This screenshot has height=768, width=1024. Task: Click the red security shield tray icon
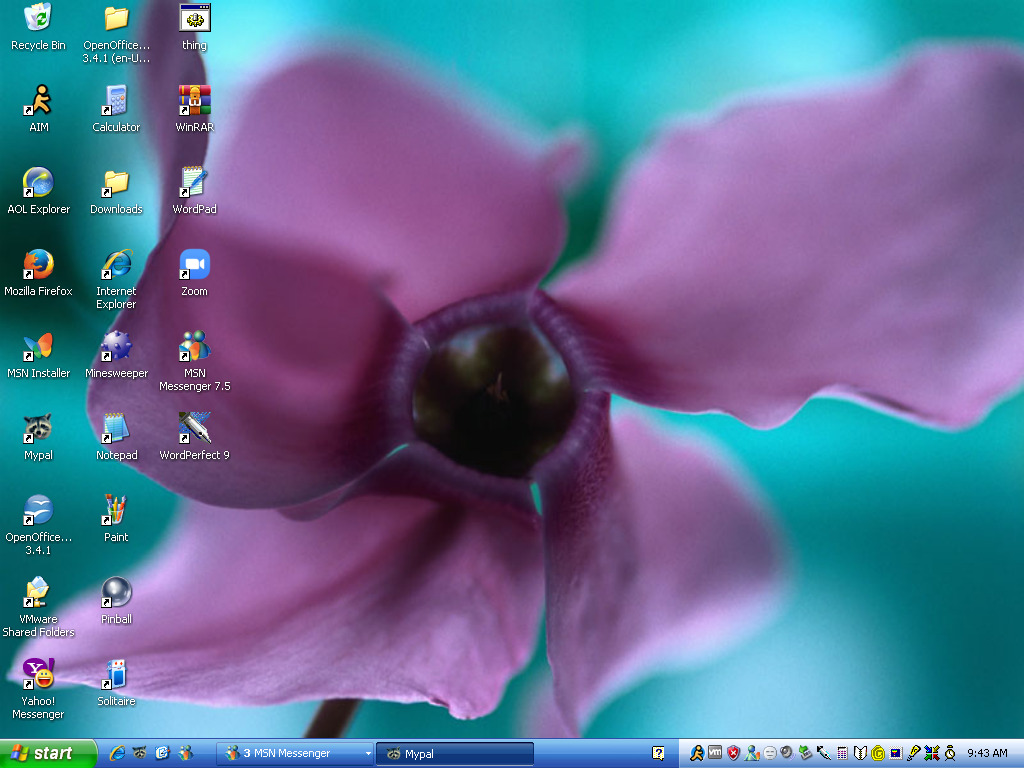click(733, 753)
